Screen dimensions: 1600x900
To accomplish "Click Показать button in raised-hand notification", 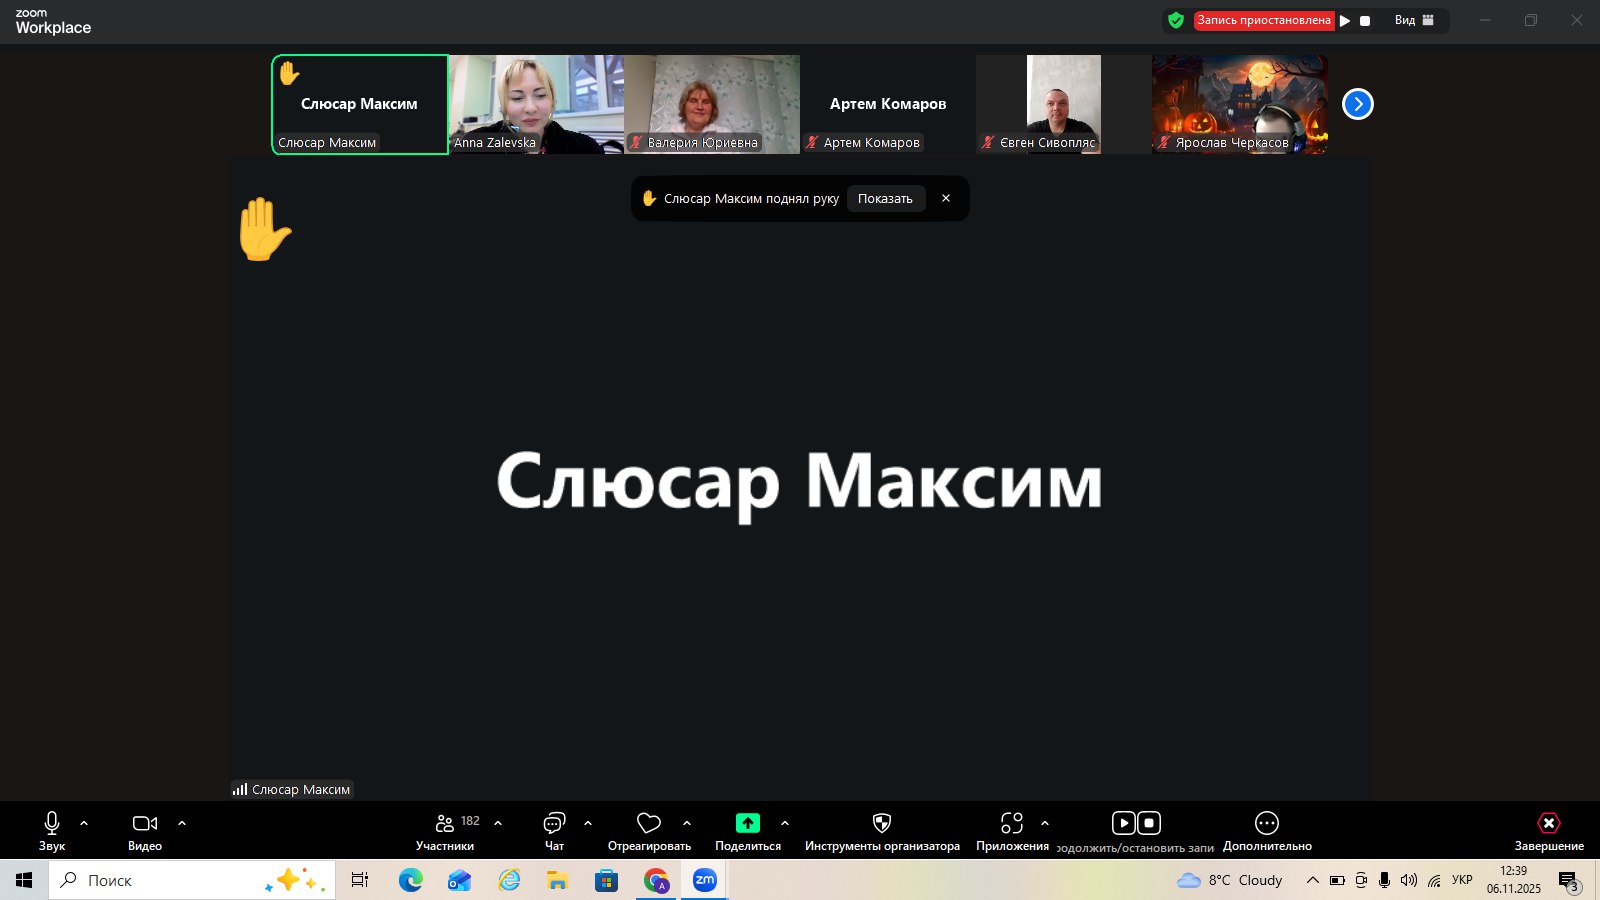I will (x=885, y=198).
